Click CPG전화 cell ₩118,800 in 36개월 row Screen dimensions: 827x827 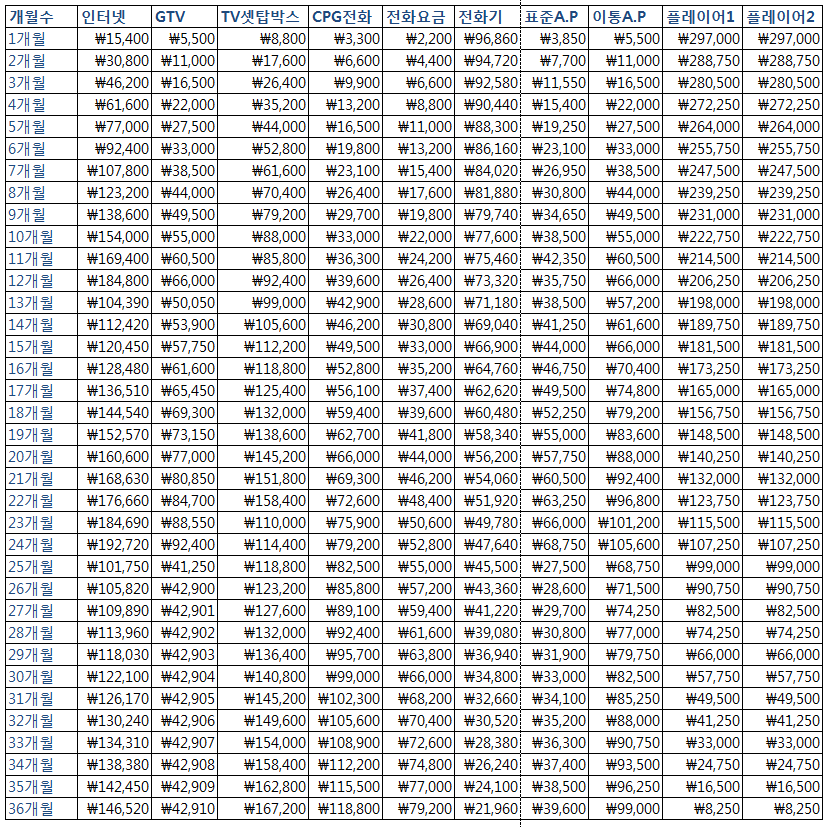coord(345,809)
